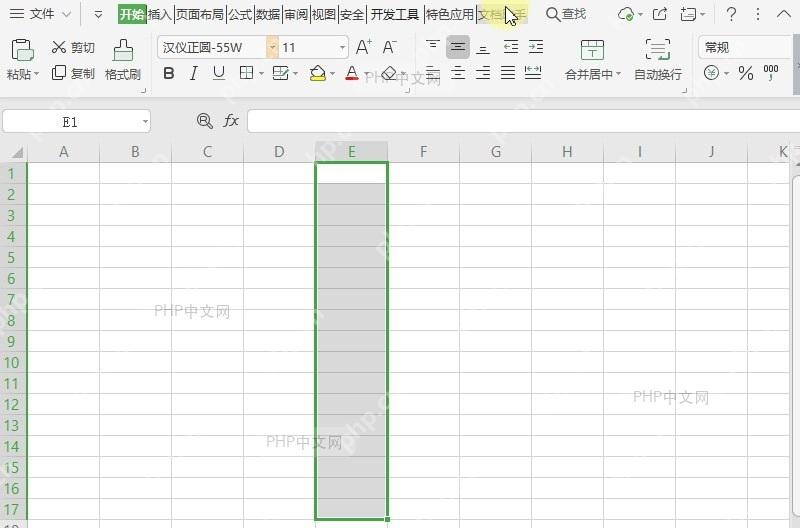Open the 文件 file menu
The height and width of the screenshot is (528, 800).
coord(41,14)
